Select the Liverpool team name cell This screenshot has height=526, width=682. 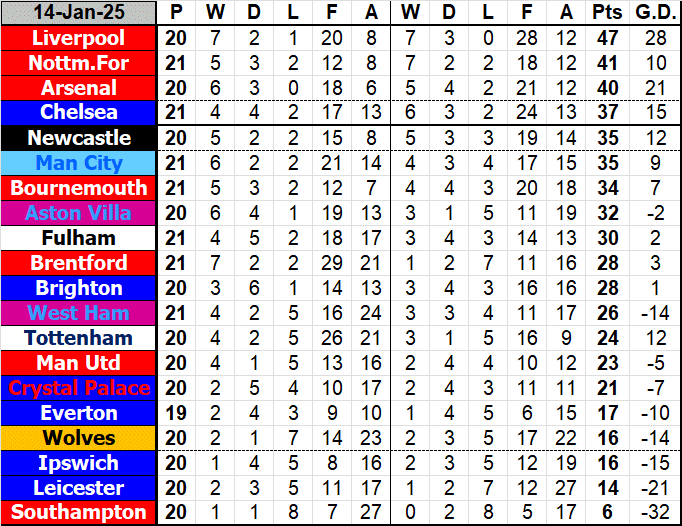(79, 38)
